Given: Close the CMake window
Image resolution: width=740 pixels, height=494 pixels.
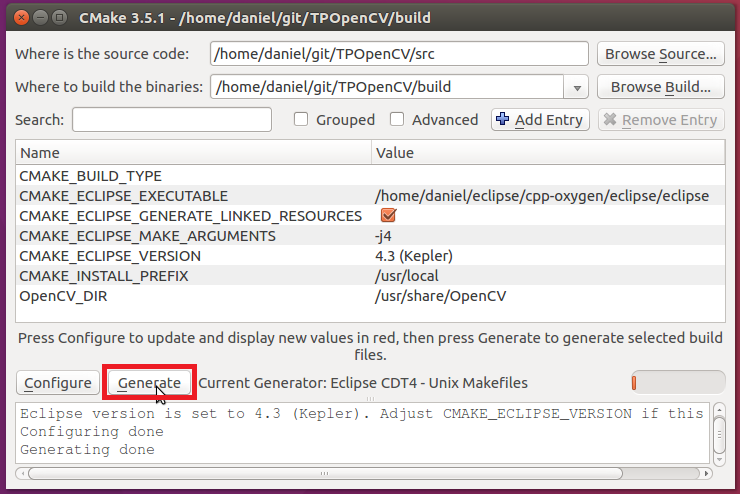Looking at the screenshot, I should coord(21,18).
